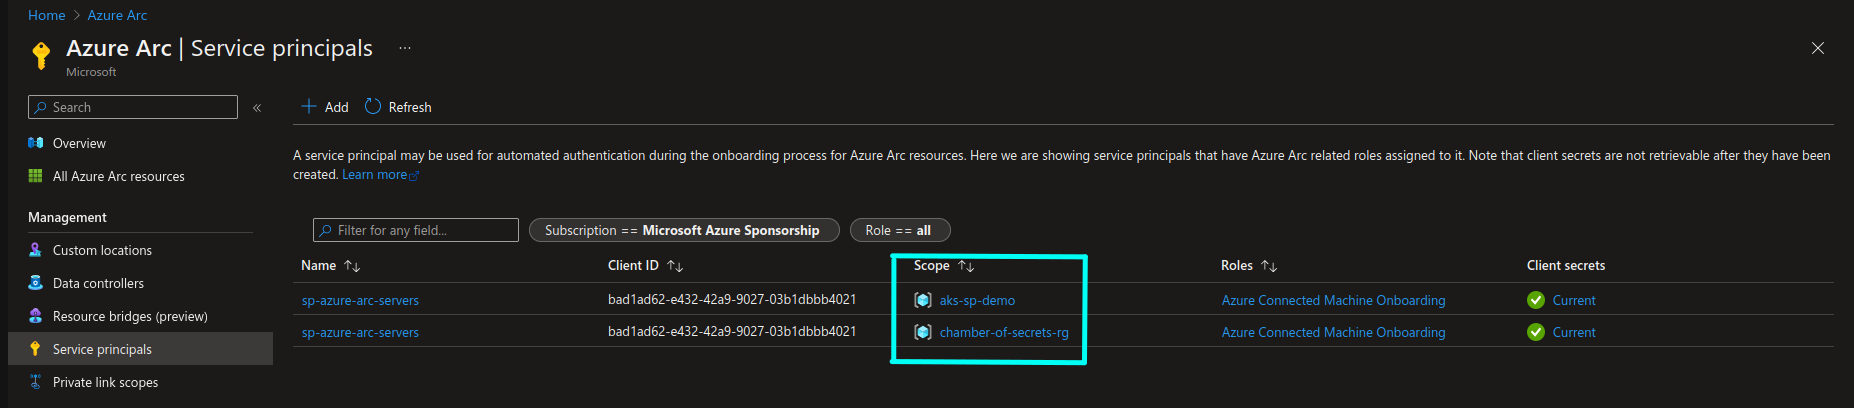The width and height of the screenshot is (1854, 408).
Task: Open Data controllers page
Action: coord(98,283)
